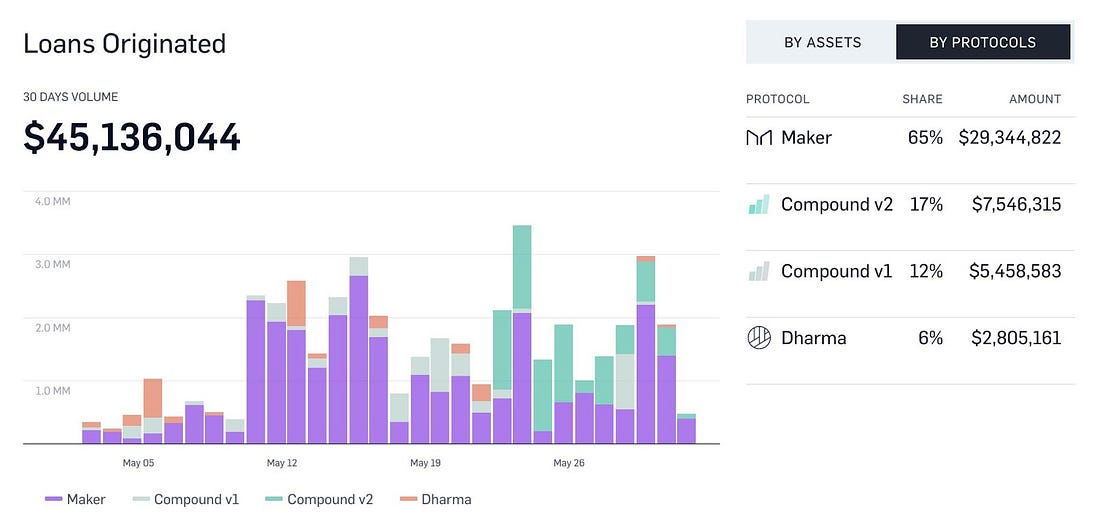This screenshot has width=1100, height=523.
Task: Click the May 12 axis date label
Action: pyautogui.click(x=282, y=463)
